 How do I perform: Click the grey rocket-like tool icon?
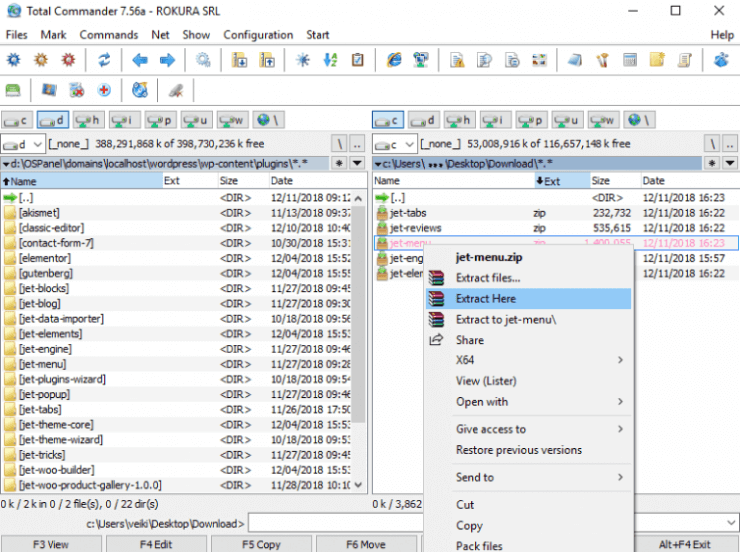(x=176, y=90)
